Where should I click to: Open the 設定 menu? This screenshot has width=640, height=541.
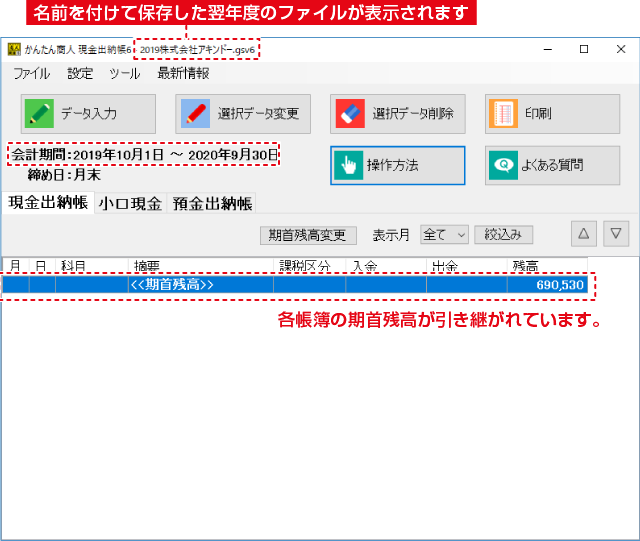coord(80,73)
